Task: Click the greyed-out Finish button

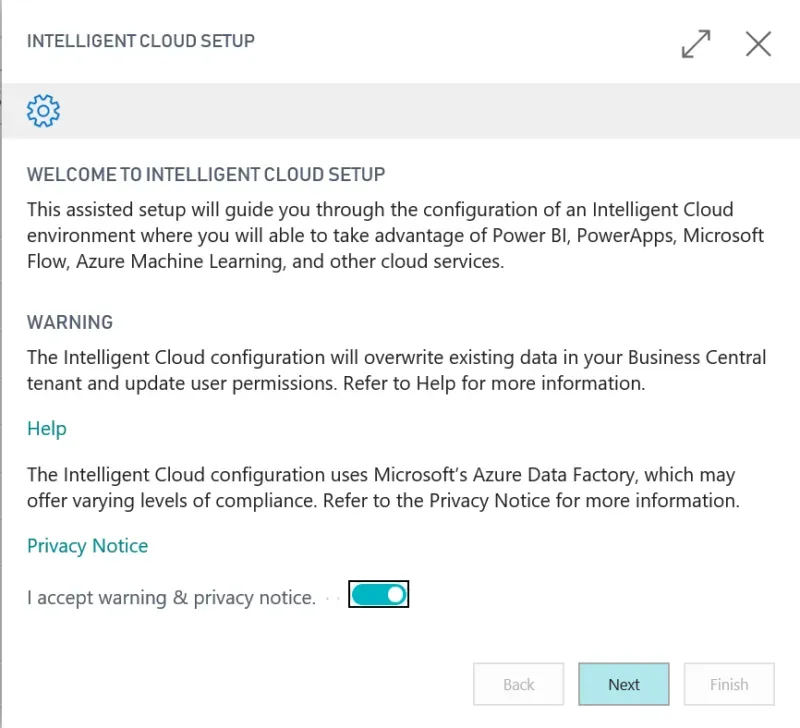Action: 729,685
